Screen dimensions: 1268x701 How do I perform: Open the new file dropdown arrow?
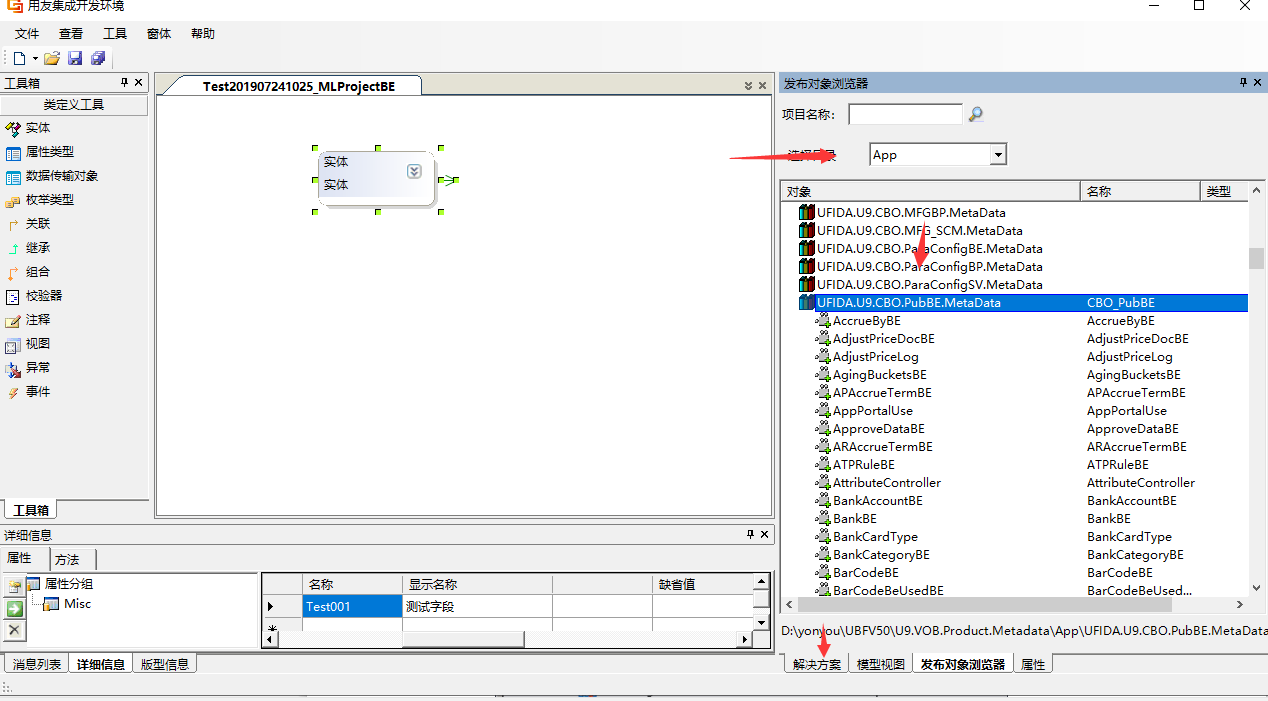[35, 59]
